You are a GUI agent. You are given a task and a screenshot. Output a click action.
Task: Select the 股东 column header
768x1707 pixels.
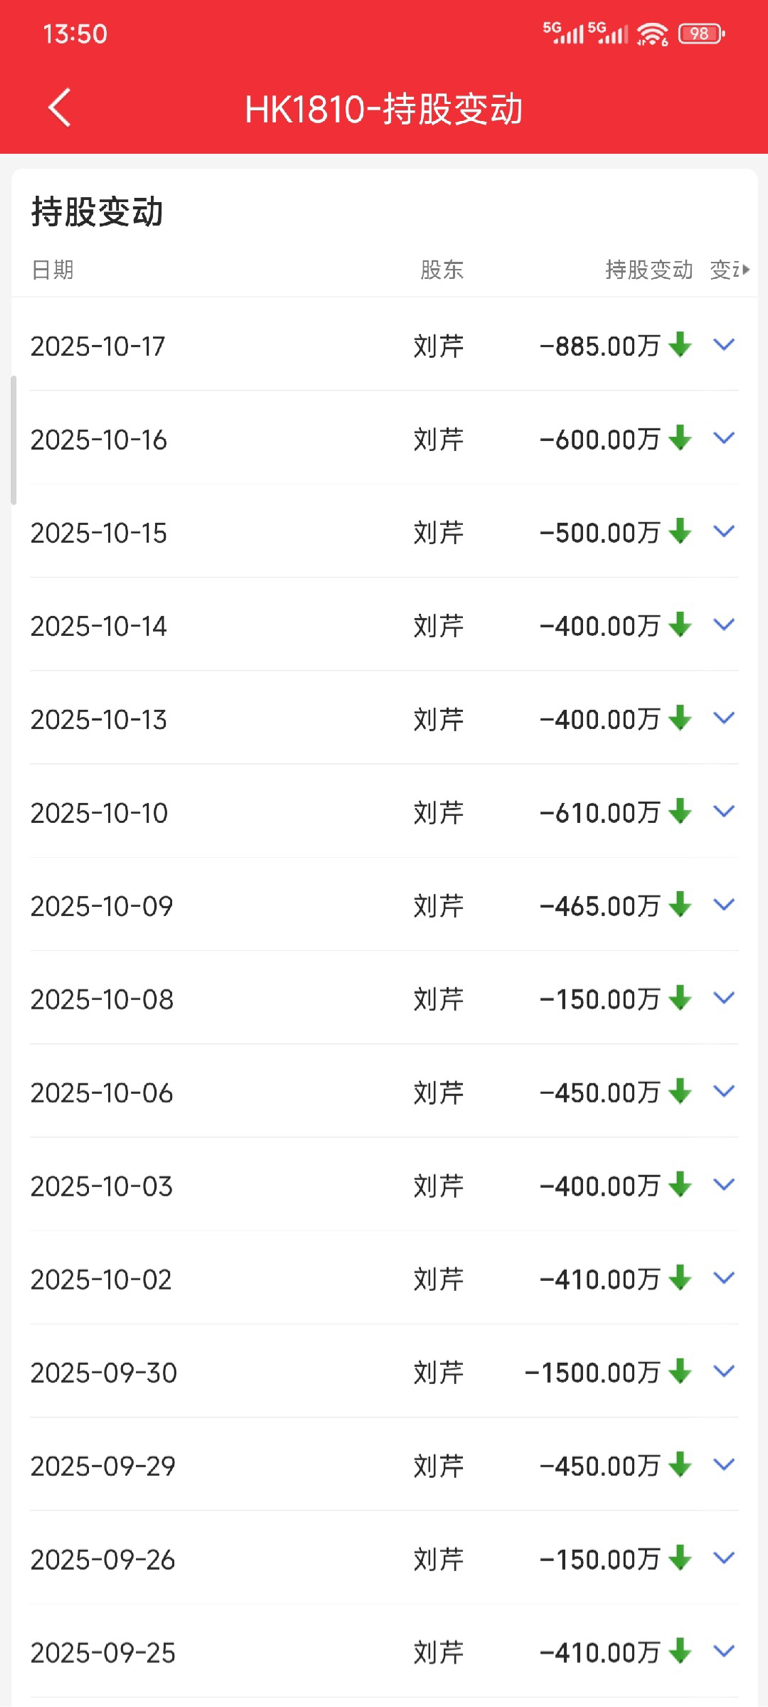441,270
